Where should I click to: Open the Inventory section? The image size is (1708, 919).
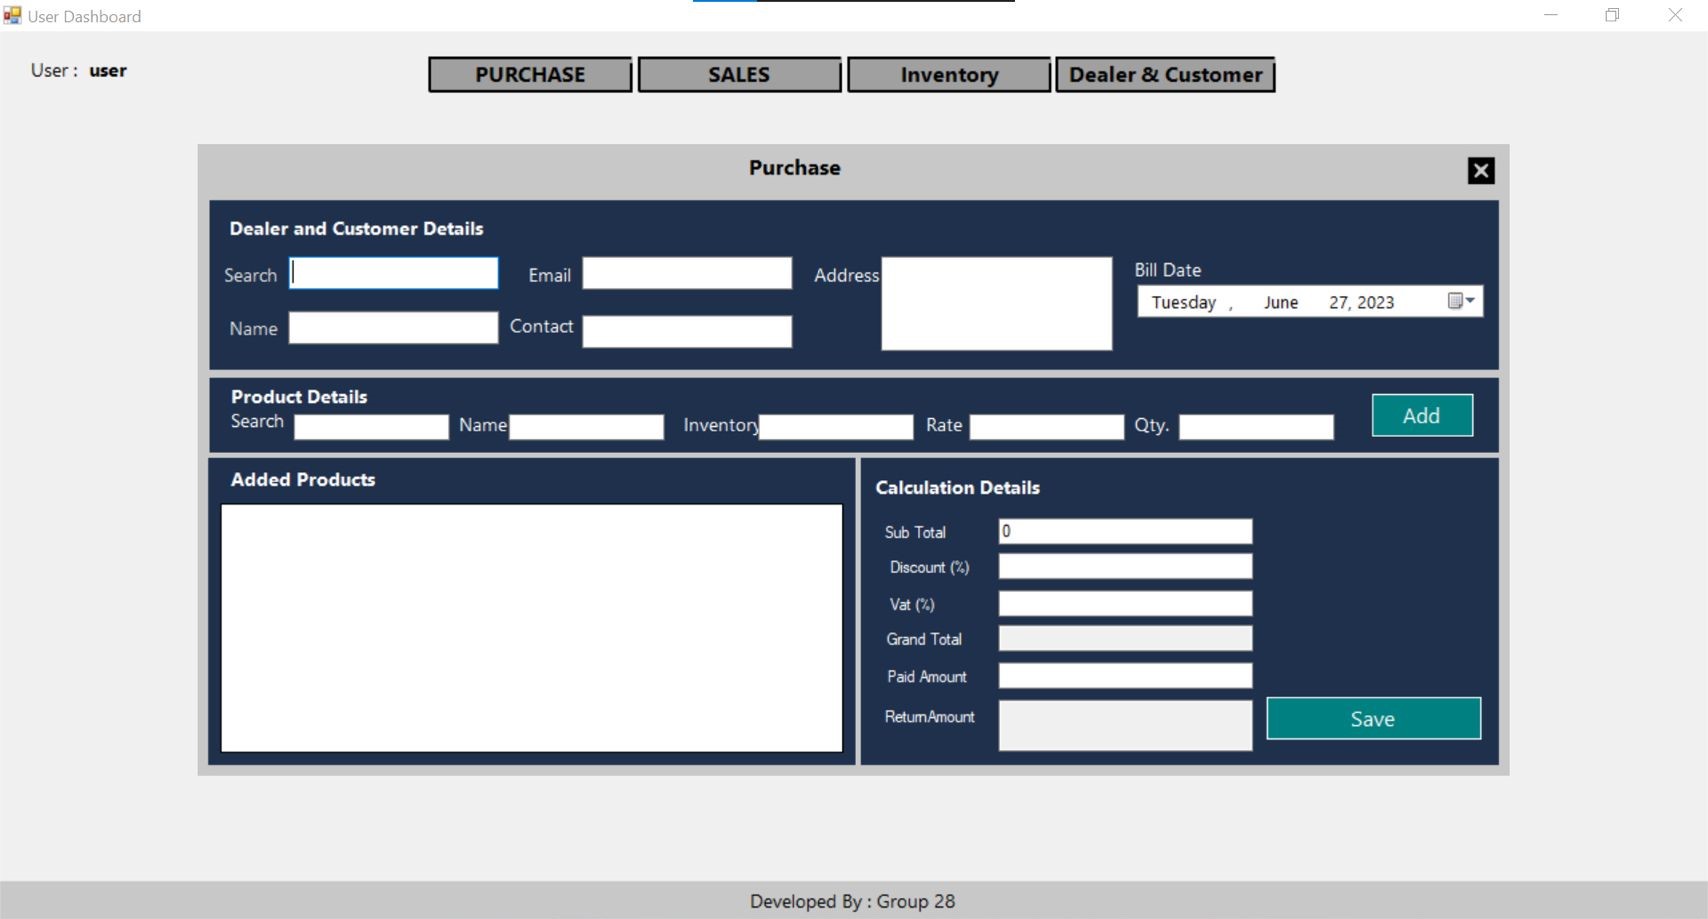point(948,75)
